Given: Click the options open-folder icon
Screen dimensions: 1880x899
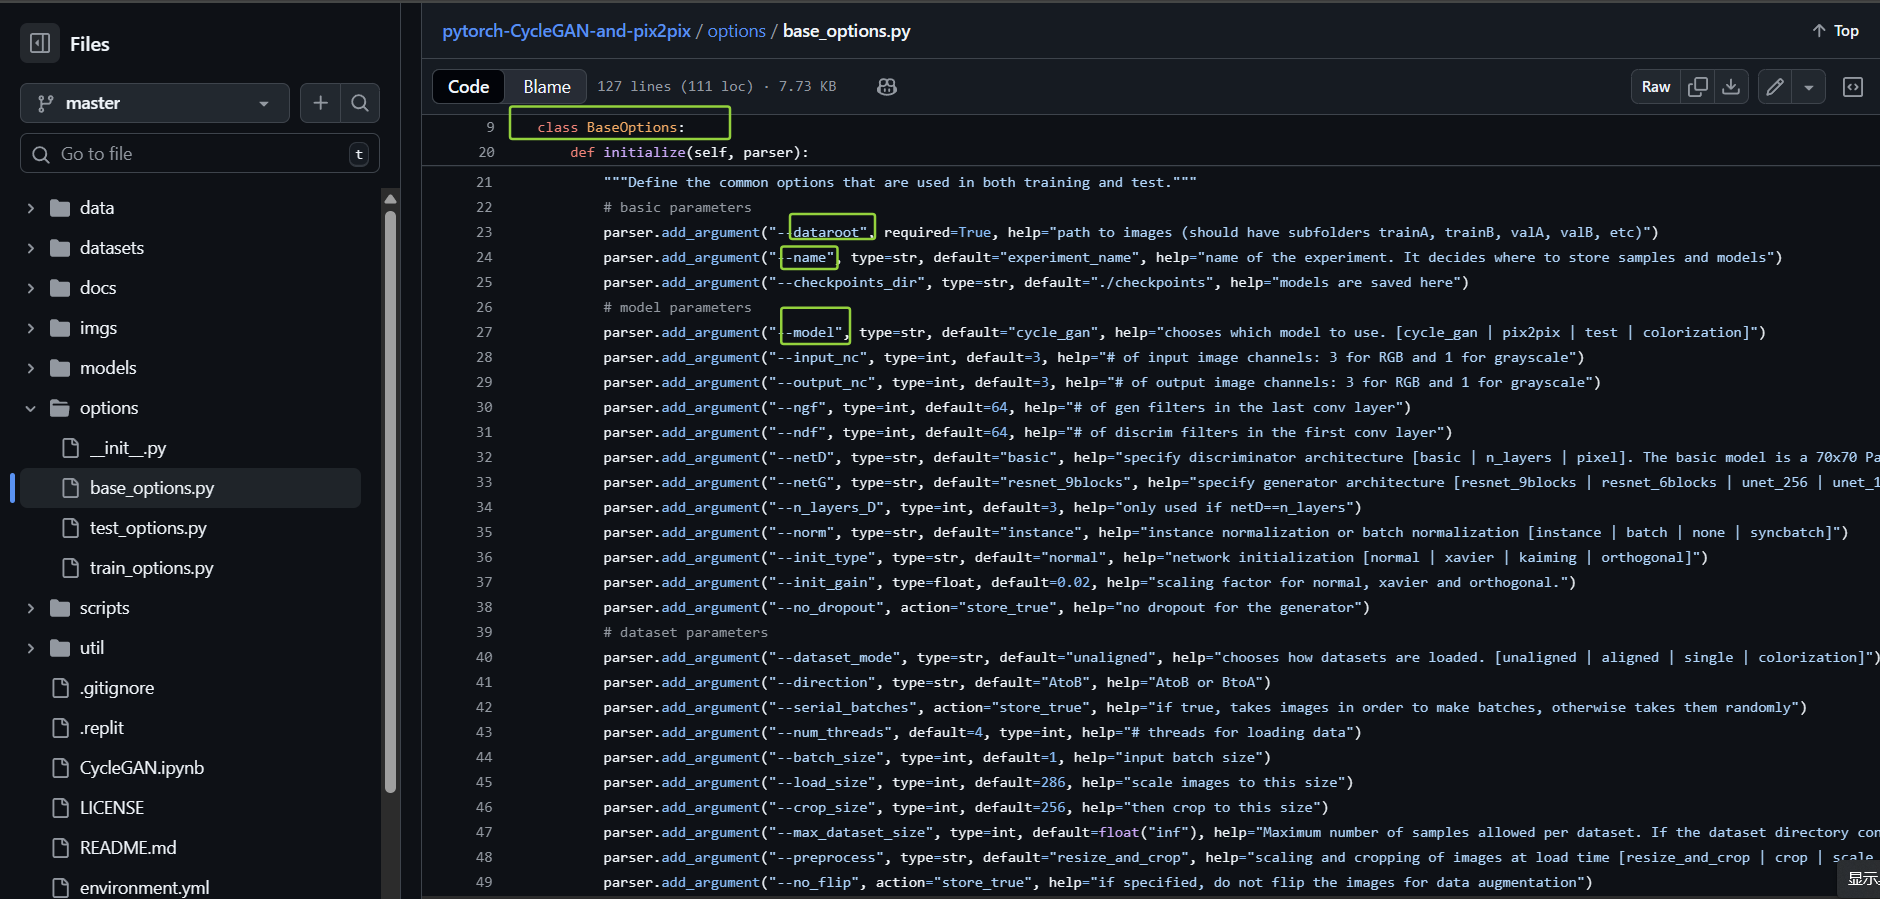Looking at the screenshot, I should [60, 408].
